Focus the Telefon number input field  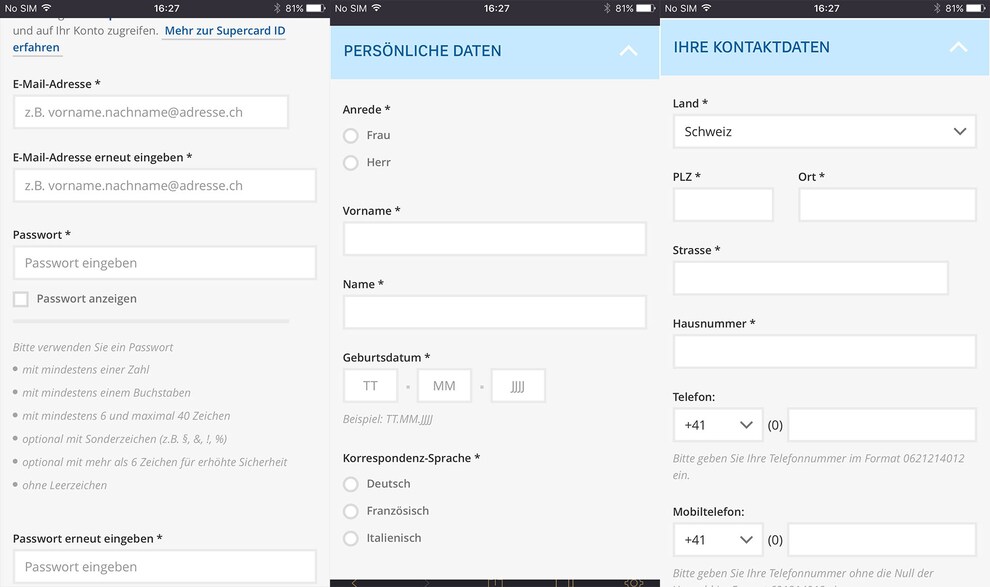coord(882,425)
